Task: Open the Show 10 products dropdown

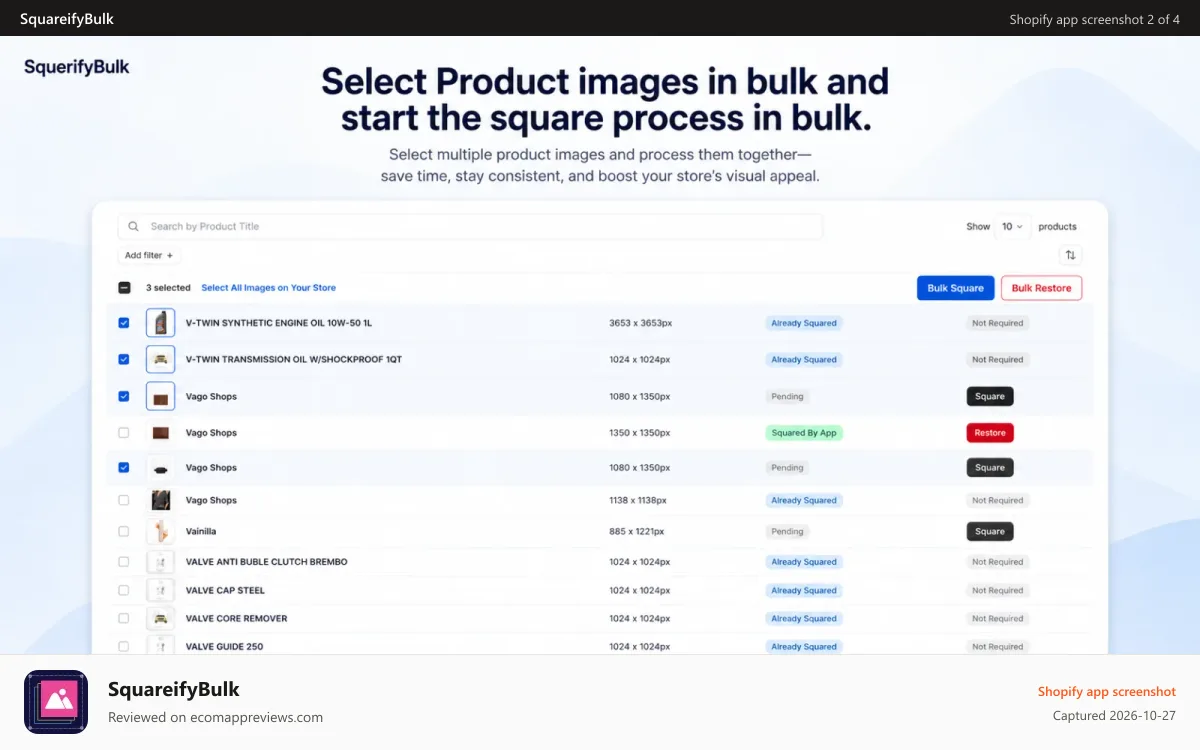Action: click(x=1013, y=227)
